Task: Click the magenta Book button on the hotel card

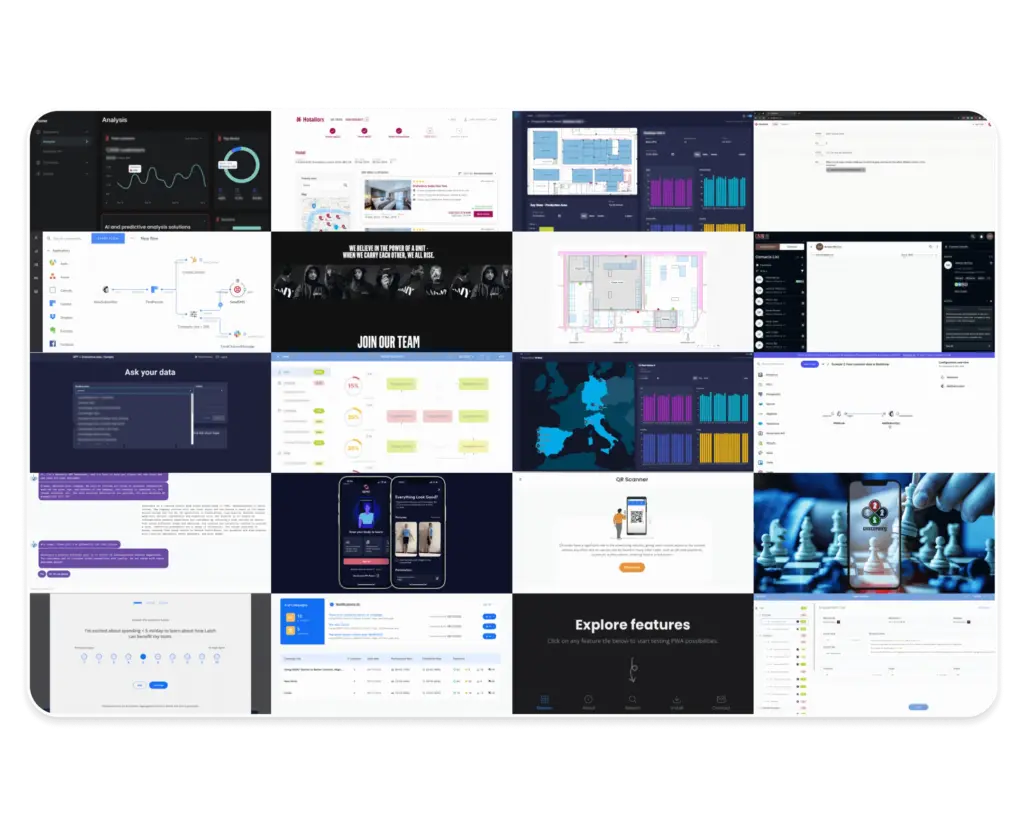Action: coord(483,214)
